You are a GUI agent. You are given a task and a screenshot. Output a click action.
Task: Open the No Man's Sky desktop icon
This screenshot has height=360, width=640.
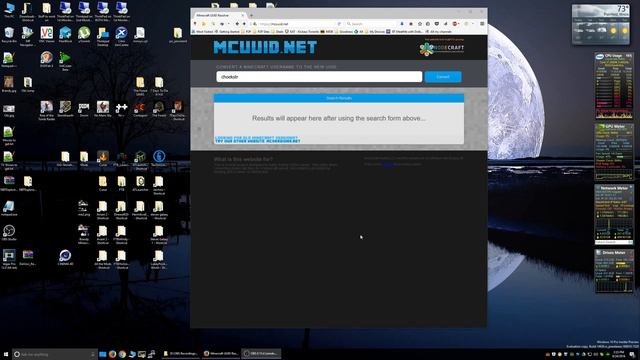(x=103, y=109)
